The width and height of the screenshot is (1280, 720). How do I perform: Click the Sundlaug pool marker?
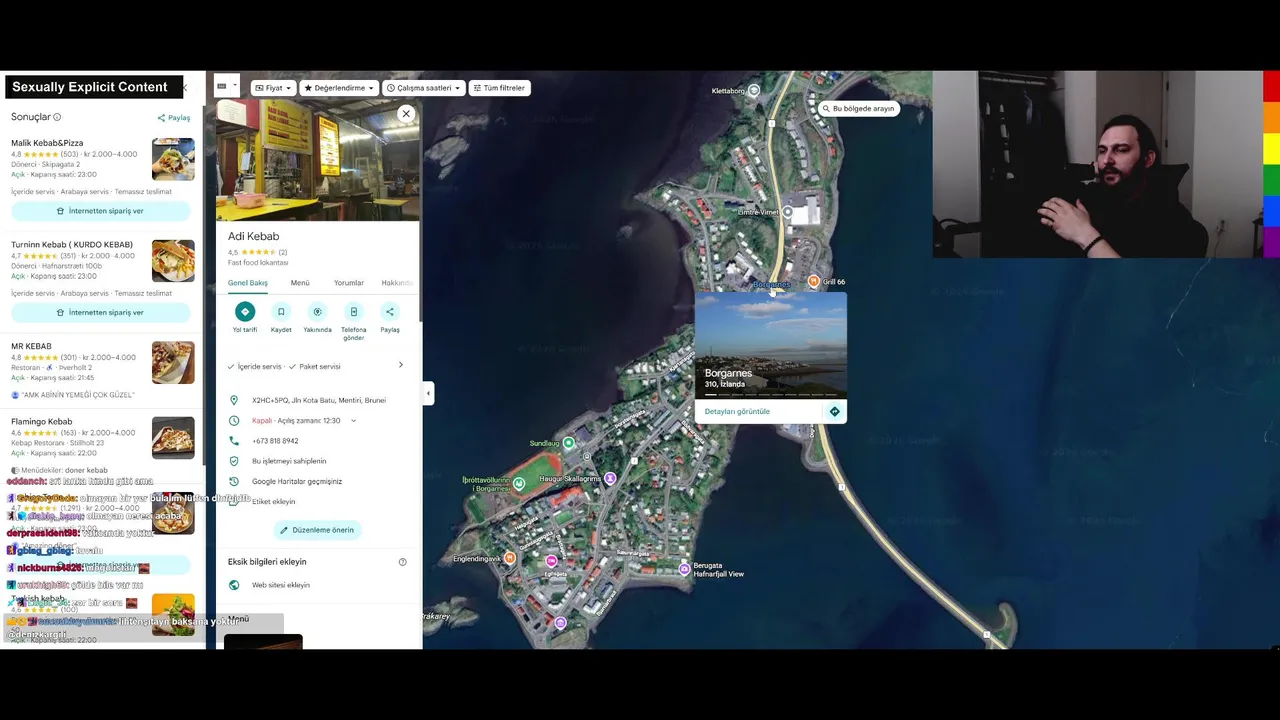tap(568, 442)
